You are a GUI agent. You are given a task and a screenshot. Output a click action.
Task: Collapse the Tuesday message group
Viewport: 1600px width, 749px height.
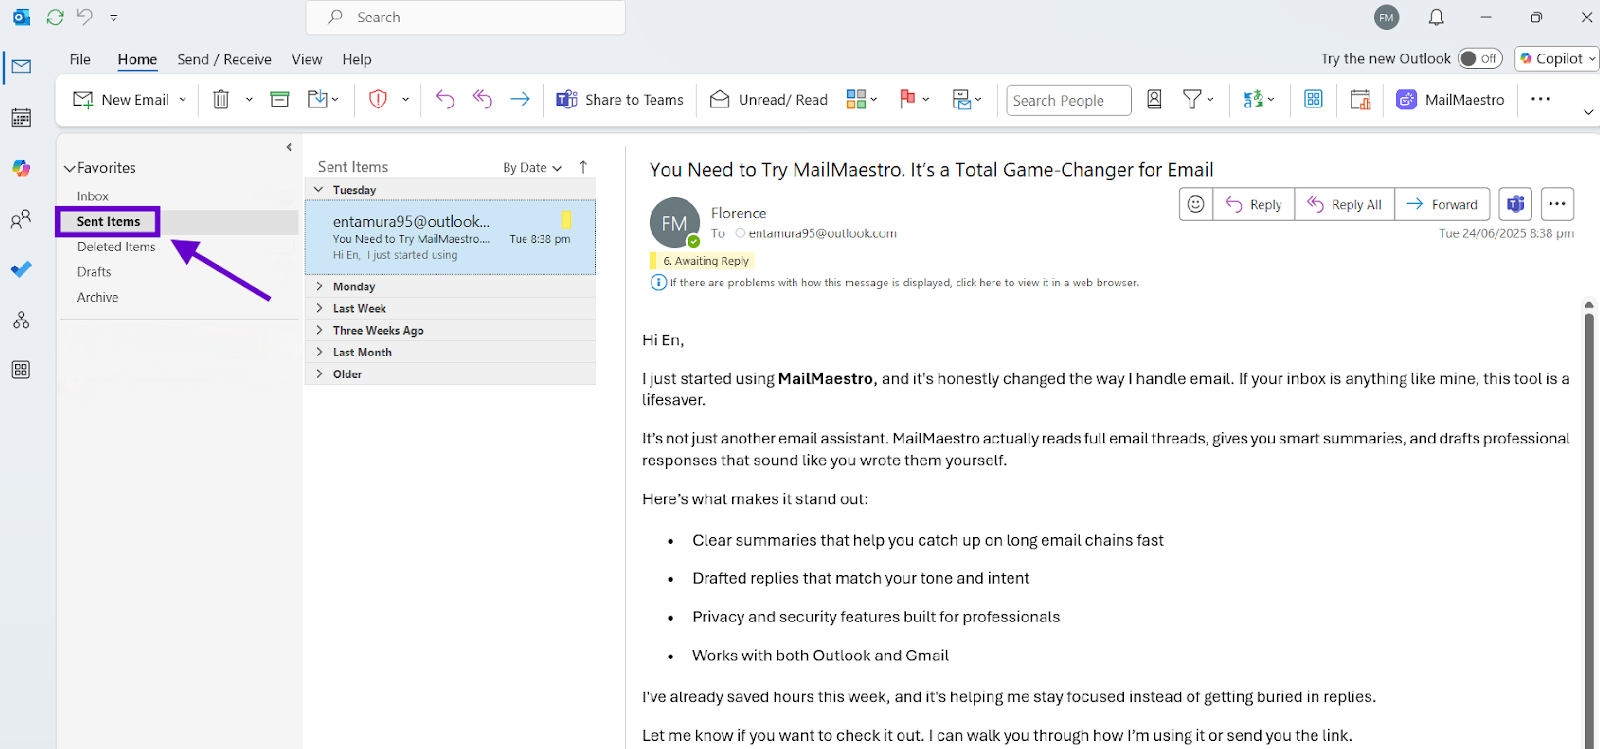click(319, 189)
